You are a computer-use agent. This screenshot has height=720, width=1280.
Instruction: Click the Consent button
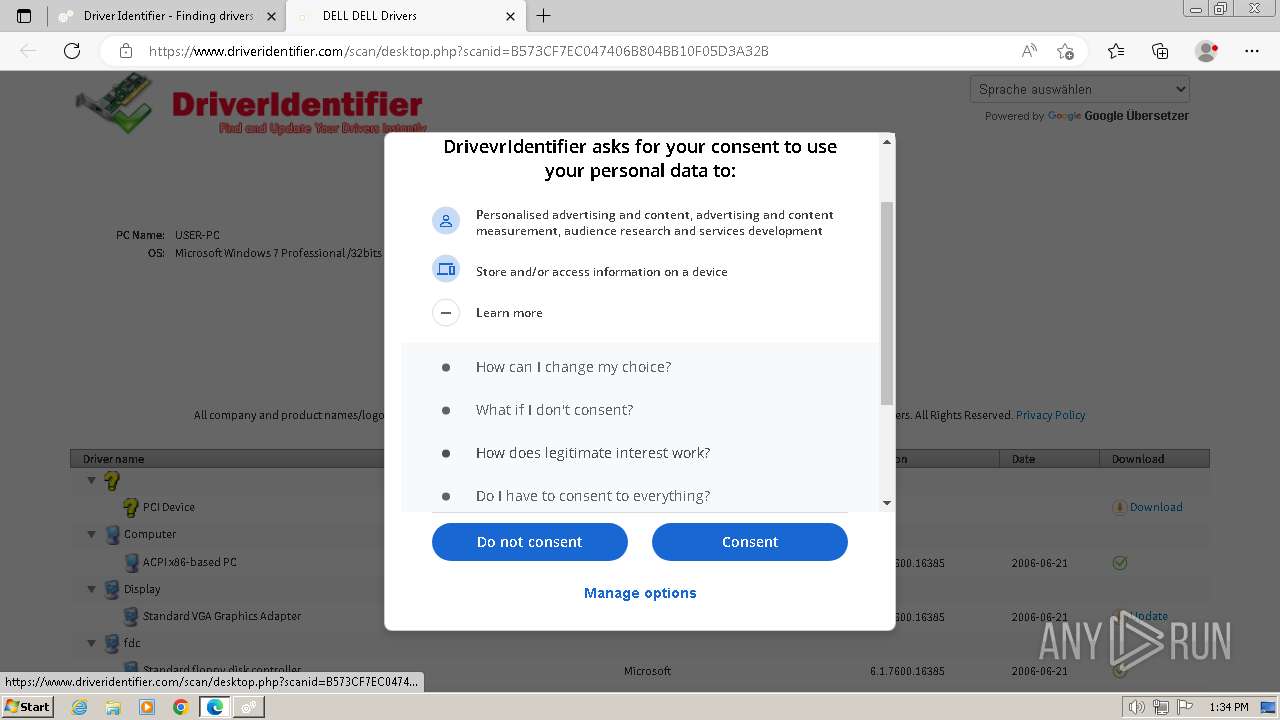pos(750,542)
